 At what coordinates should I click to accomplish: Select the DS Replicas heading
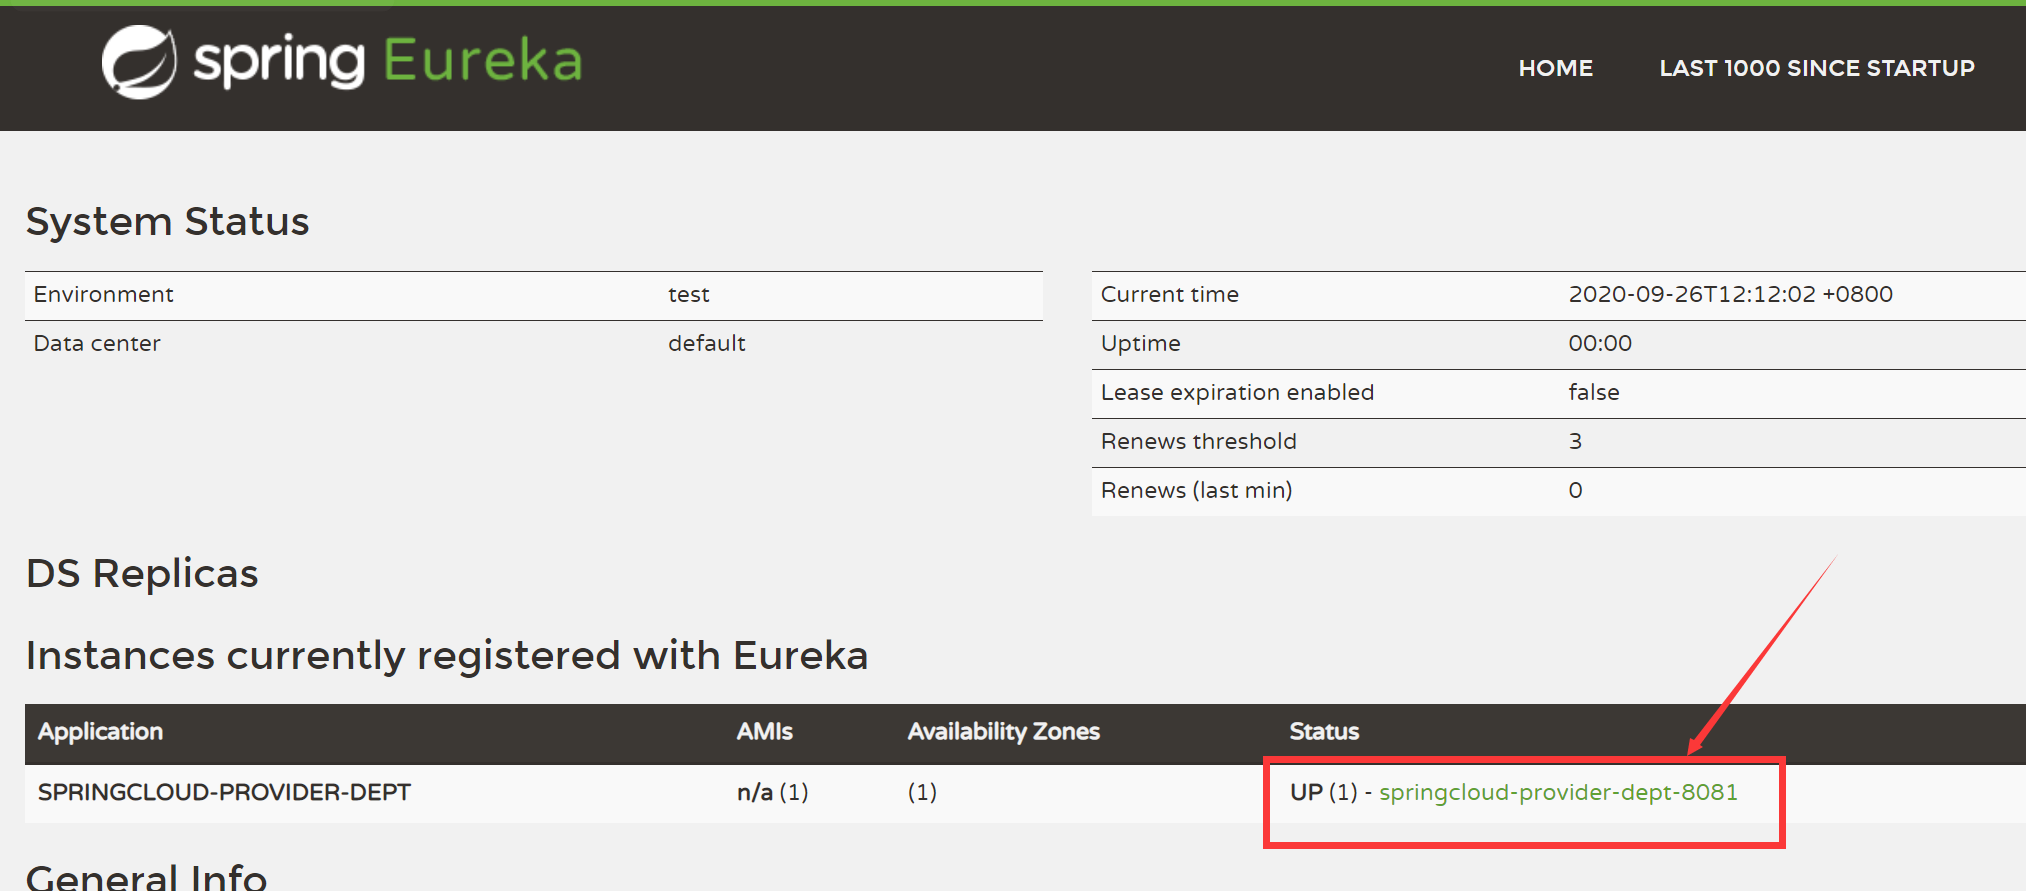coord(142,573)
